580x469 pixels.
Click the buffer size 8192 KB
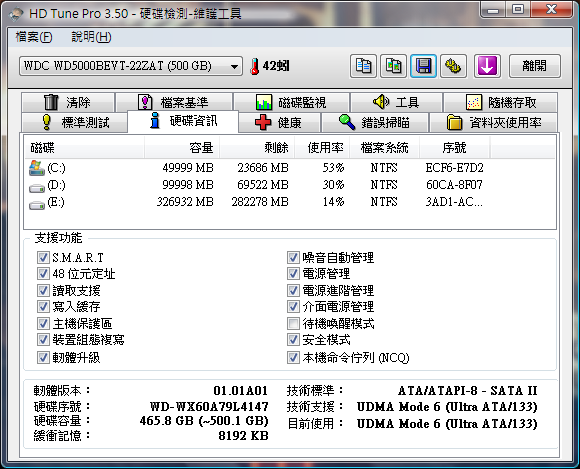[x=243, y=436]
